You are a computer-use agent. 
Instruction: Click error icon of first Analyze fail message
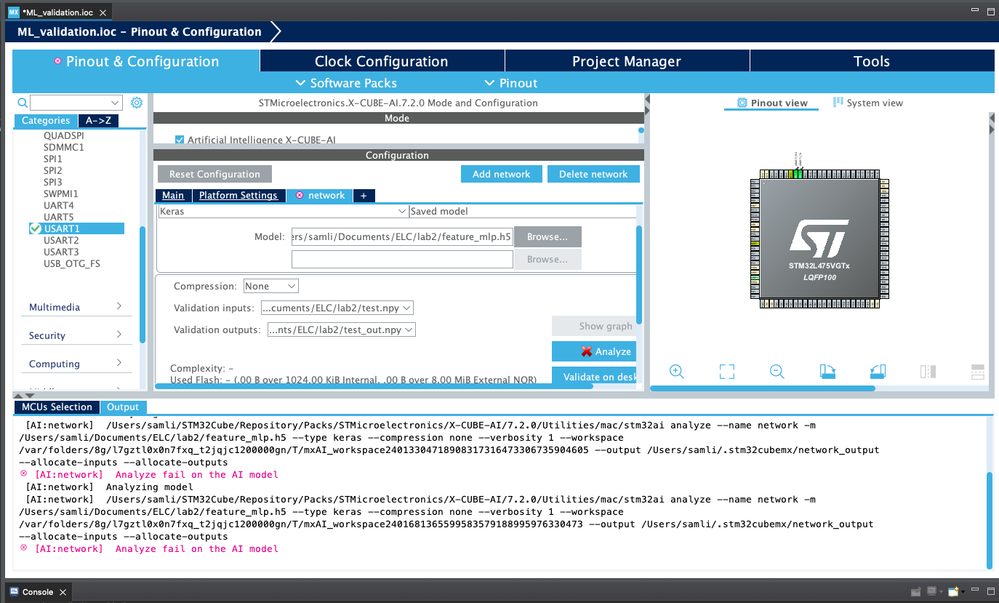coord(24,474)
